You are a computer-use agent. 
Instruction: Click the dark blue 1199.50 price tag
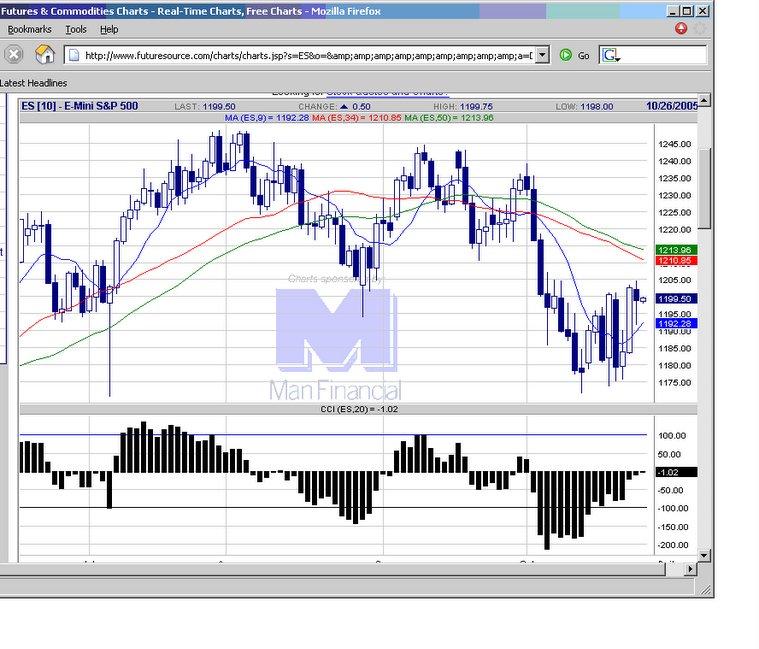[676, 299]
